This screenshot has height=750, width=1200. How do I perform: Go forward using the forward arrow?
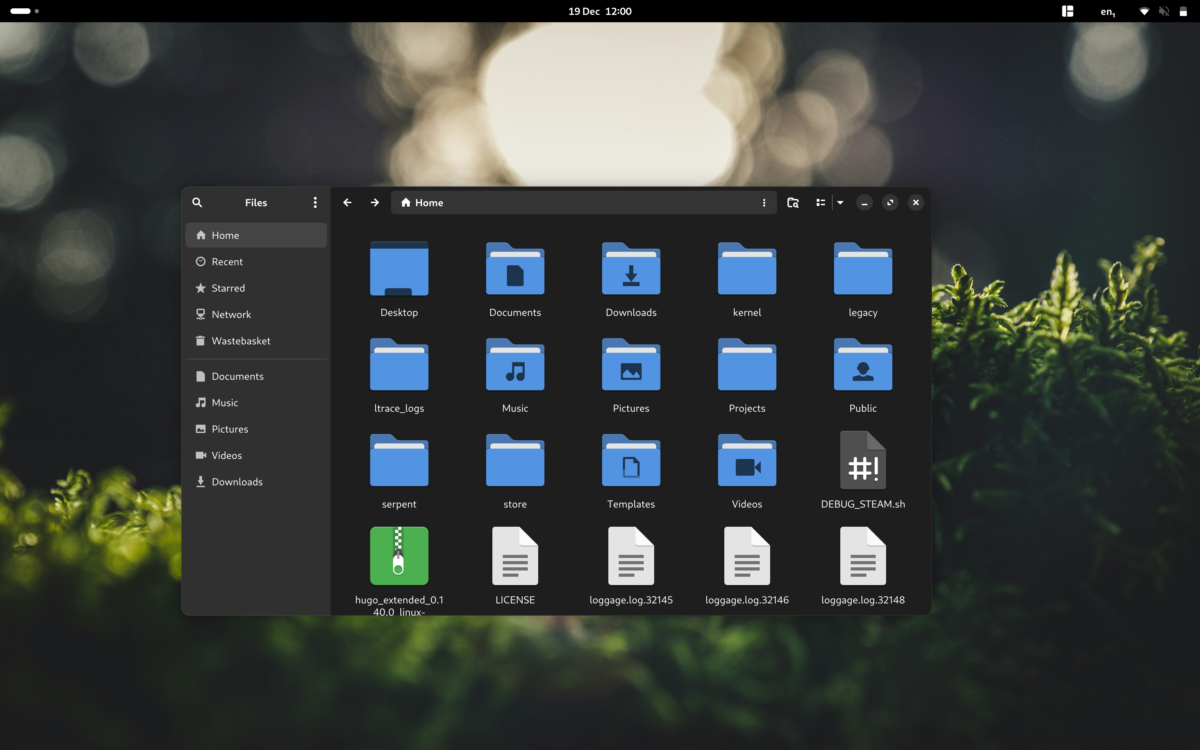(x=374, y=202)
